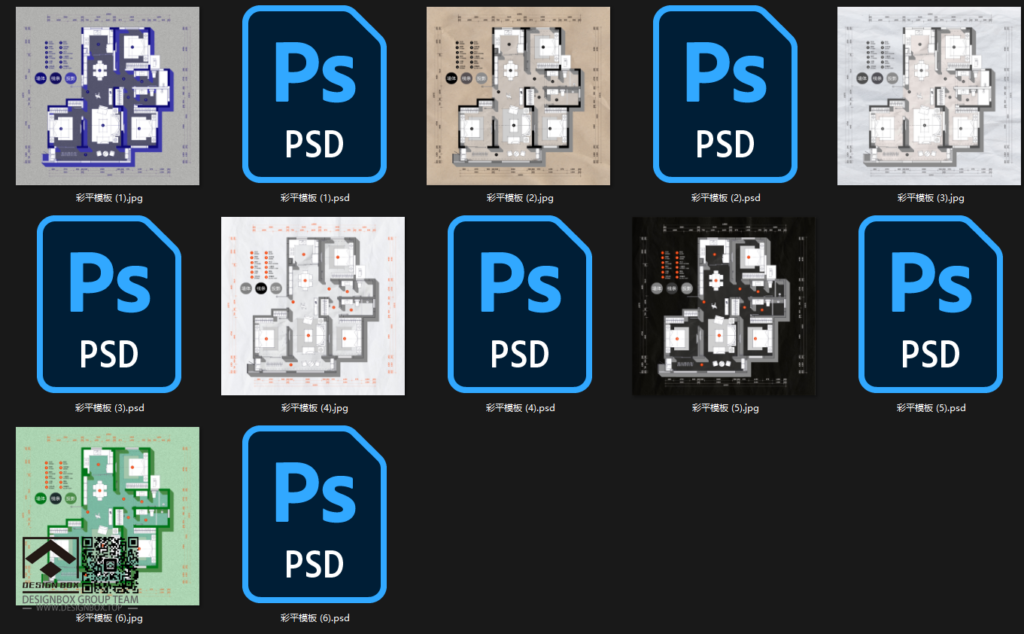The height and width of the screenshot is (634, 1024).
Task: Open the blue-toned 彩平模板 (1).jpg thumbnail
Action: tap(109, 95)
